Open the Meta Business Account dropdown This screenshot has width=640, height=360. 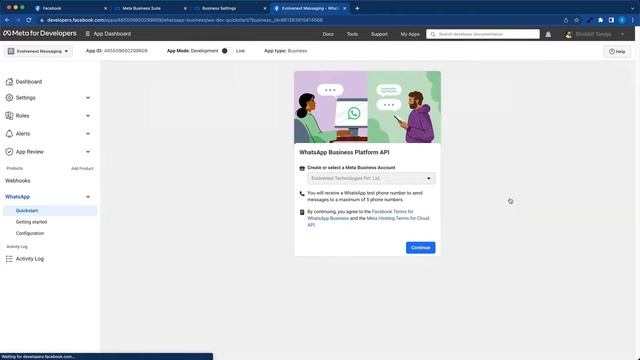[x=371, y=178]
